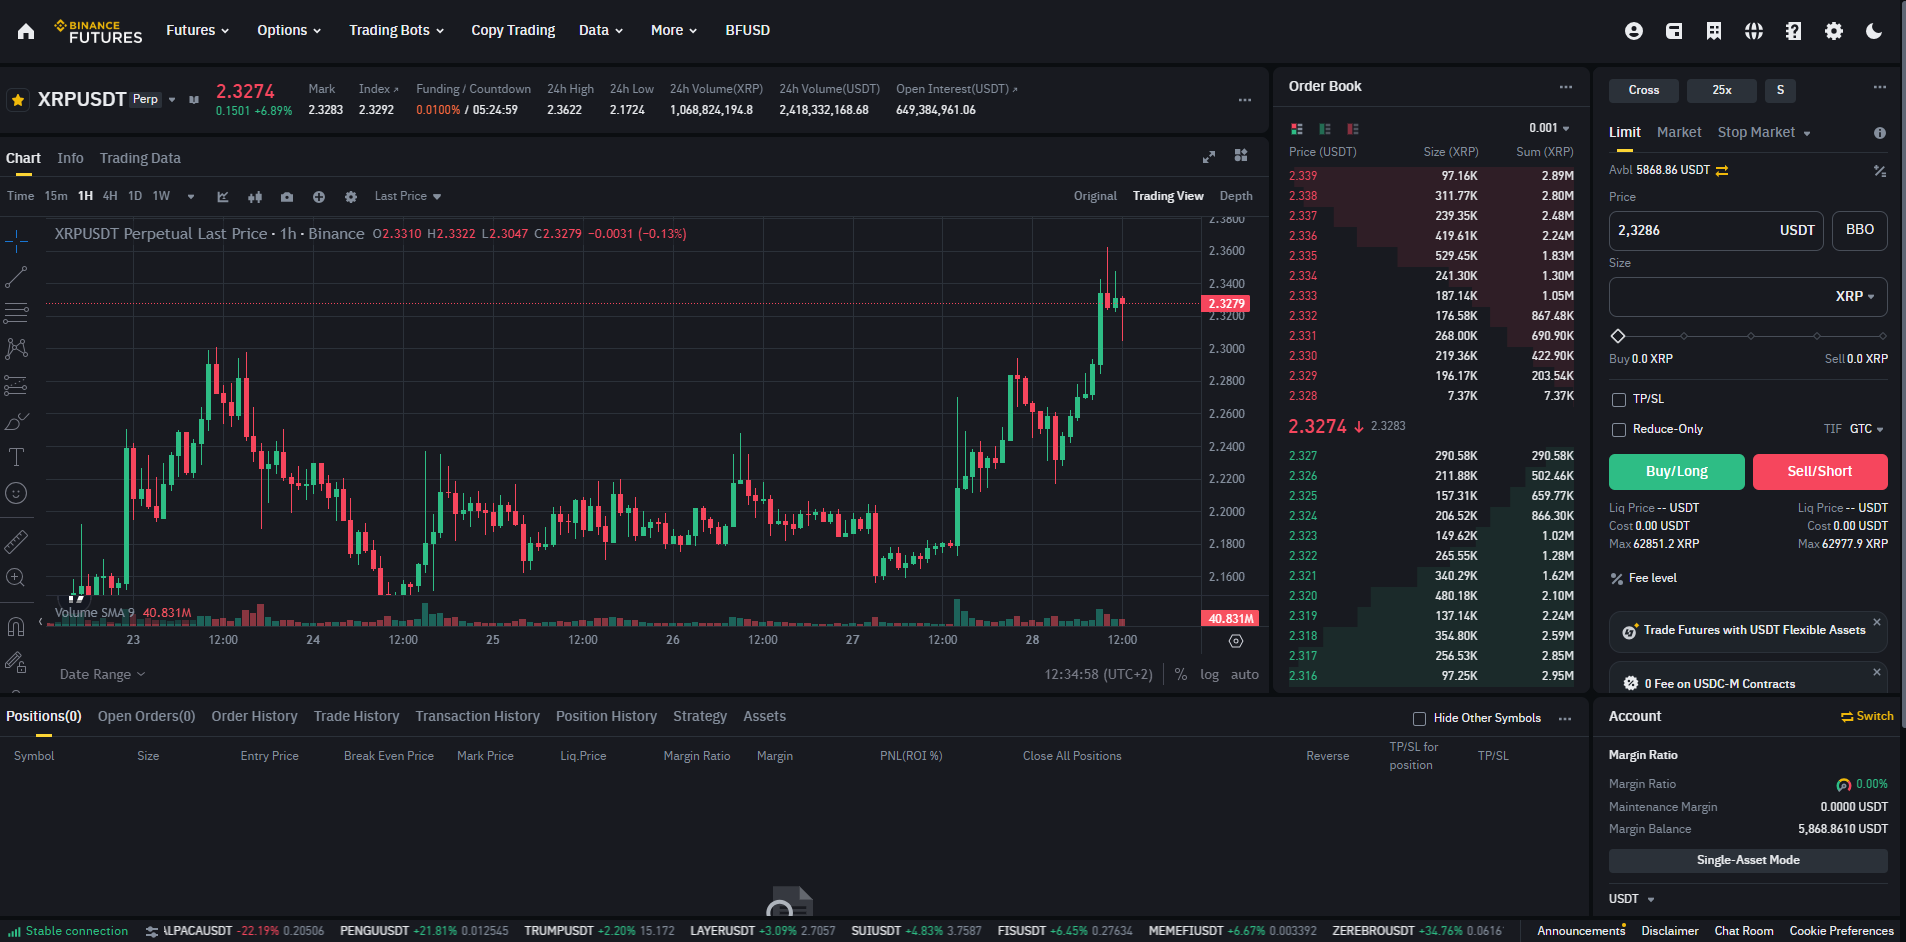Open the language globe icon
This screenshot has width=1906, height=942.
click(1754, 31)
